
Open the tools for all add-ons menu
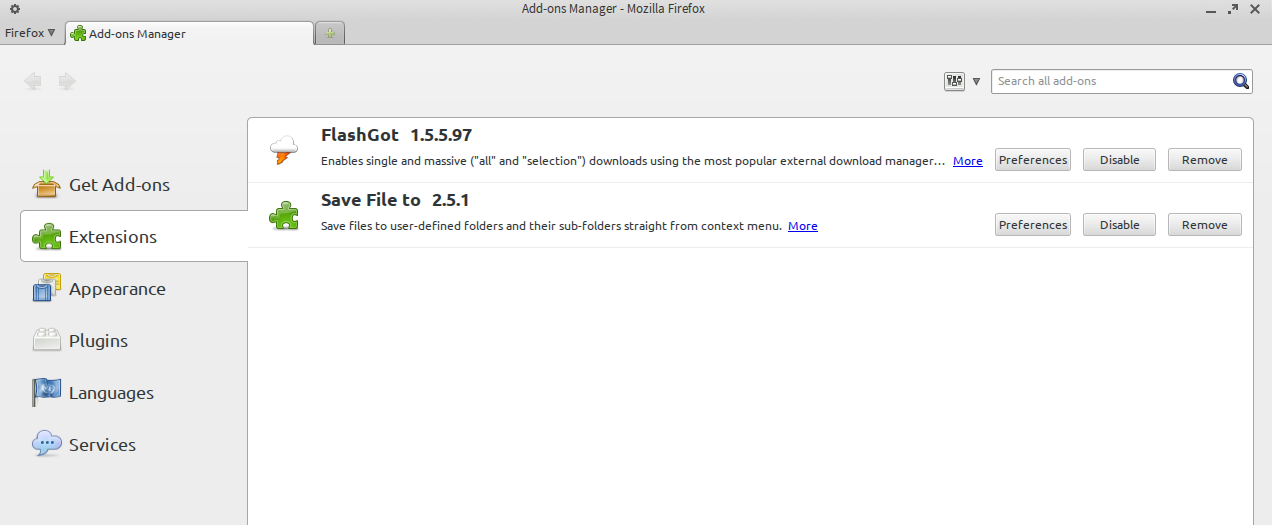962,81
